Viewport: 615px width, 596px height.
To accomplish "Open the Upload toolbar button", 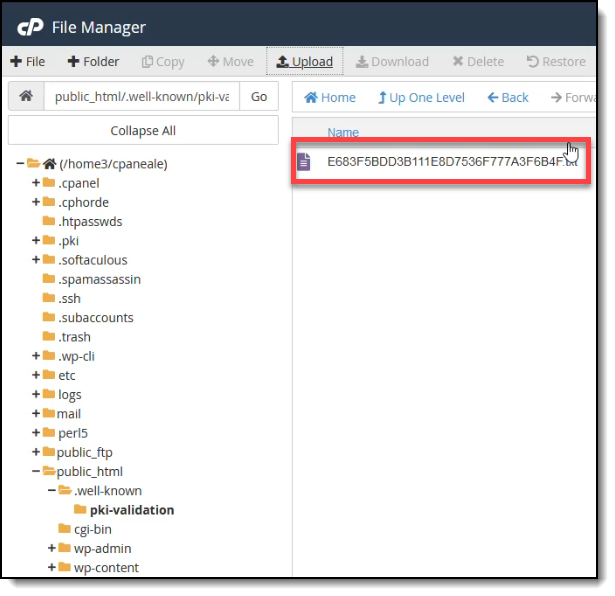I will 305,61.
